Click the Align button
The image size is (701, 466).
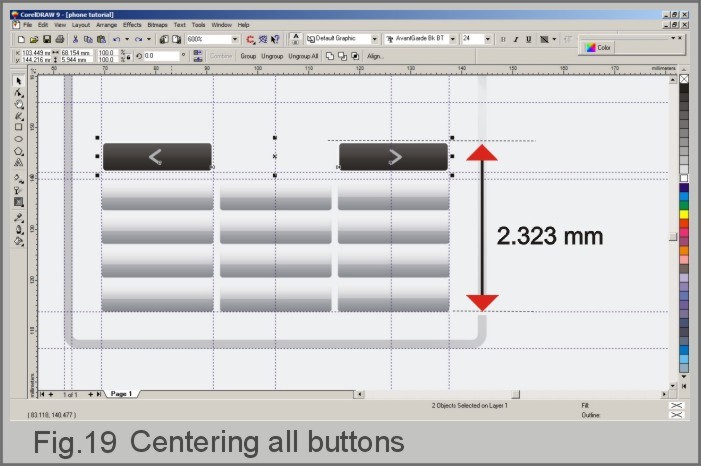click(x=375, y=56)
